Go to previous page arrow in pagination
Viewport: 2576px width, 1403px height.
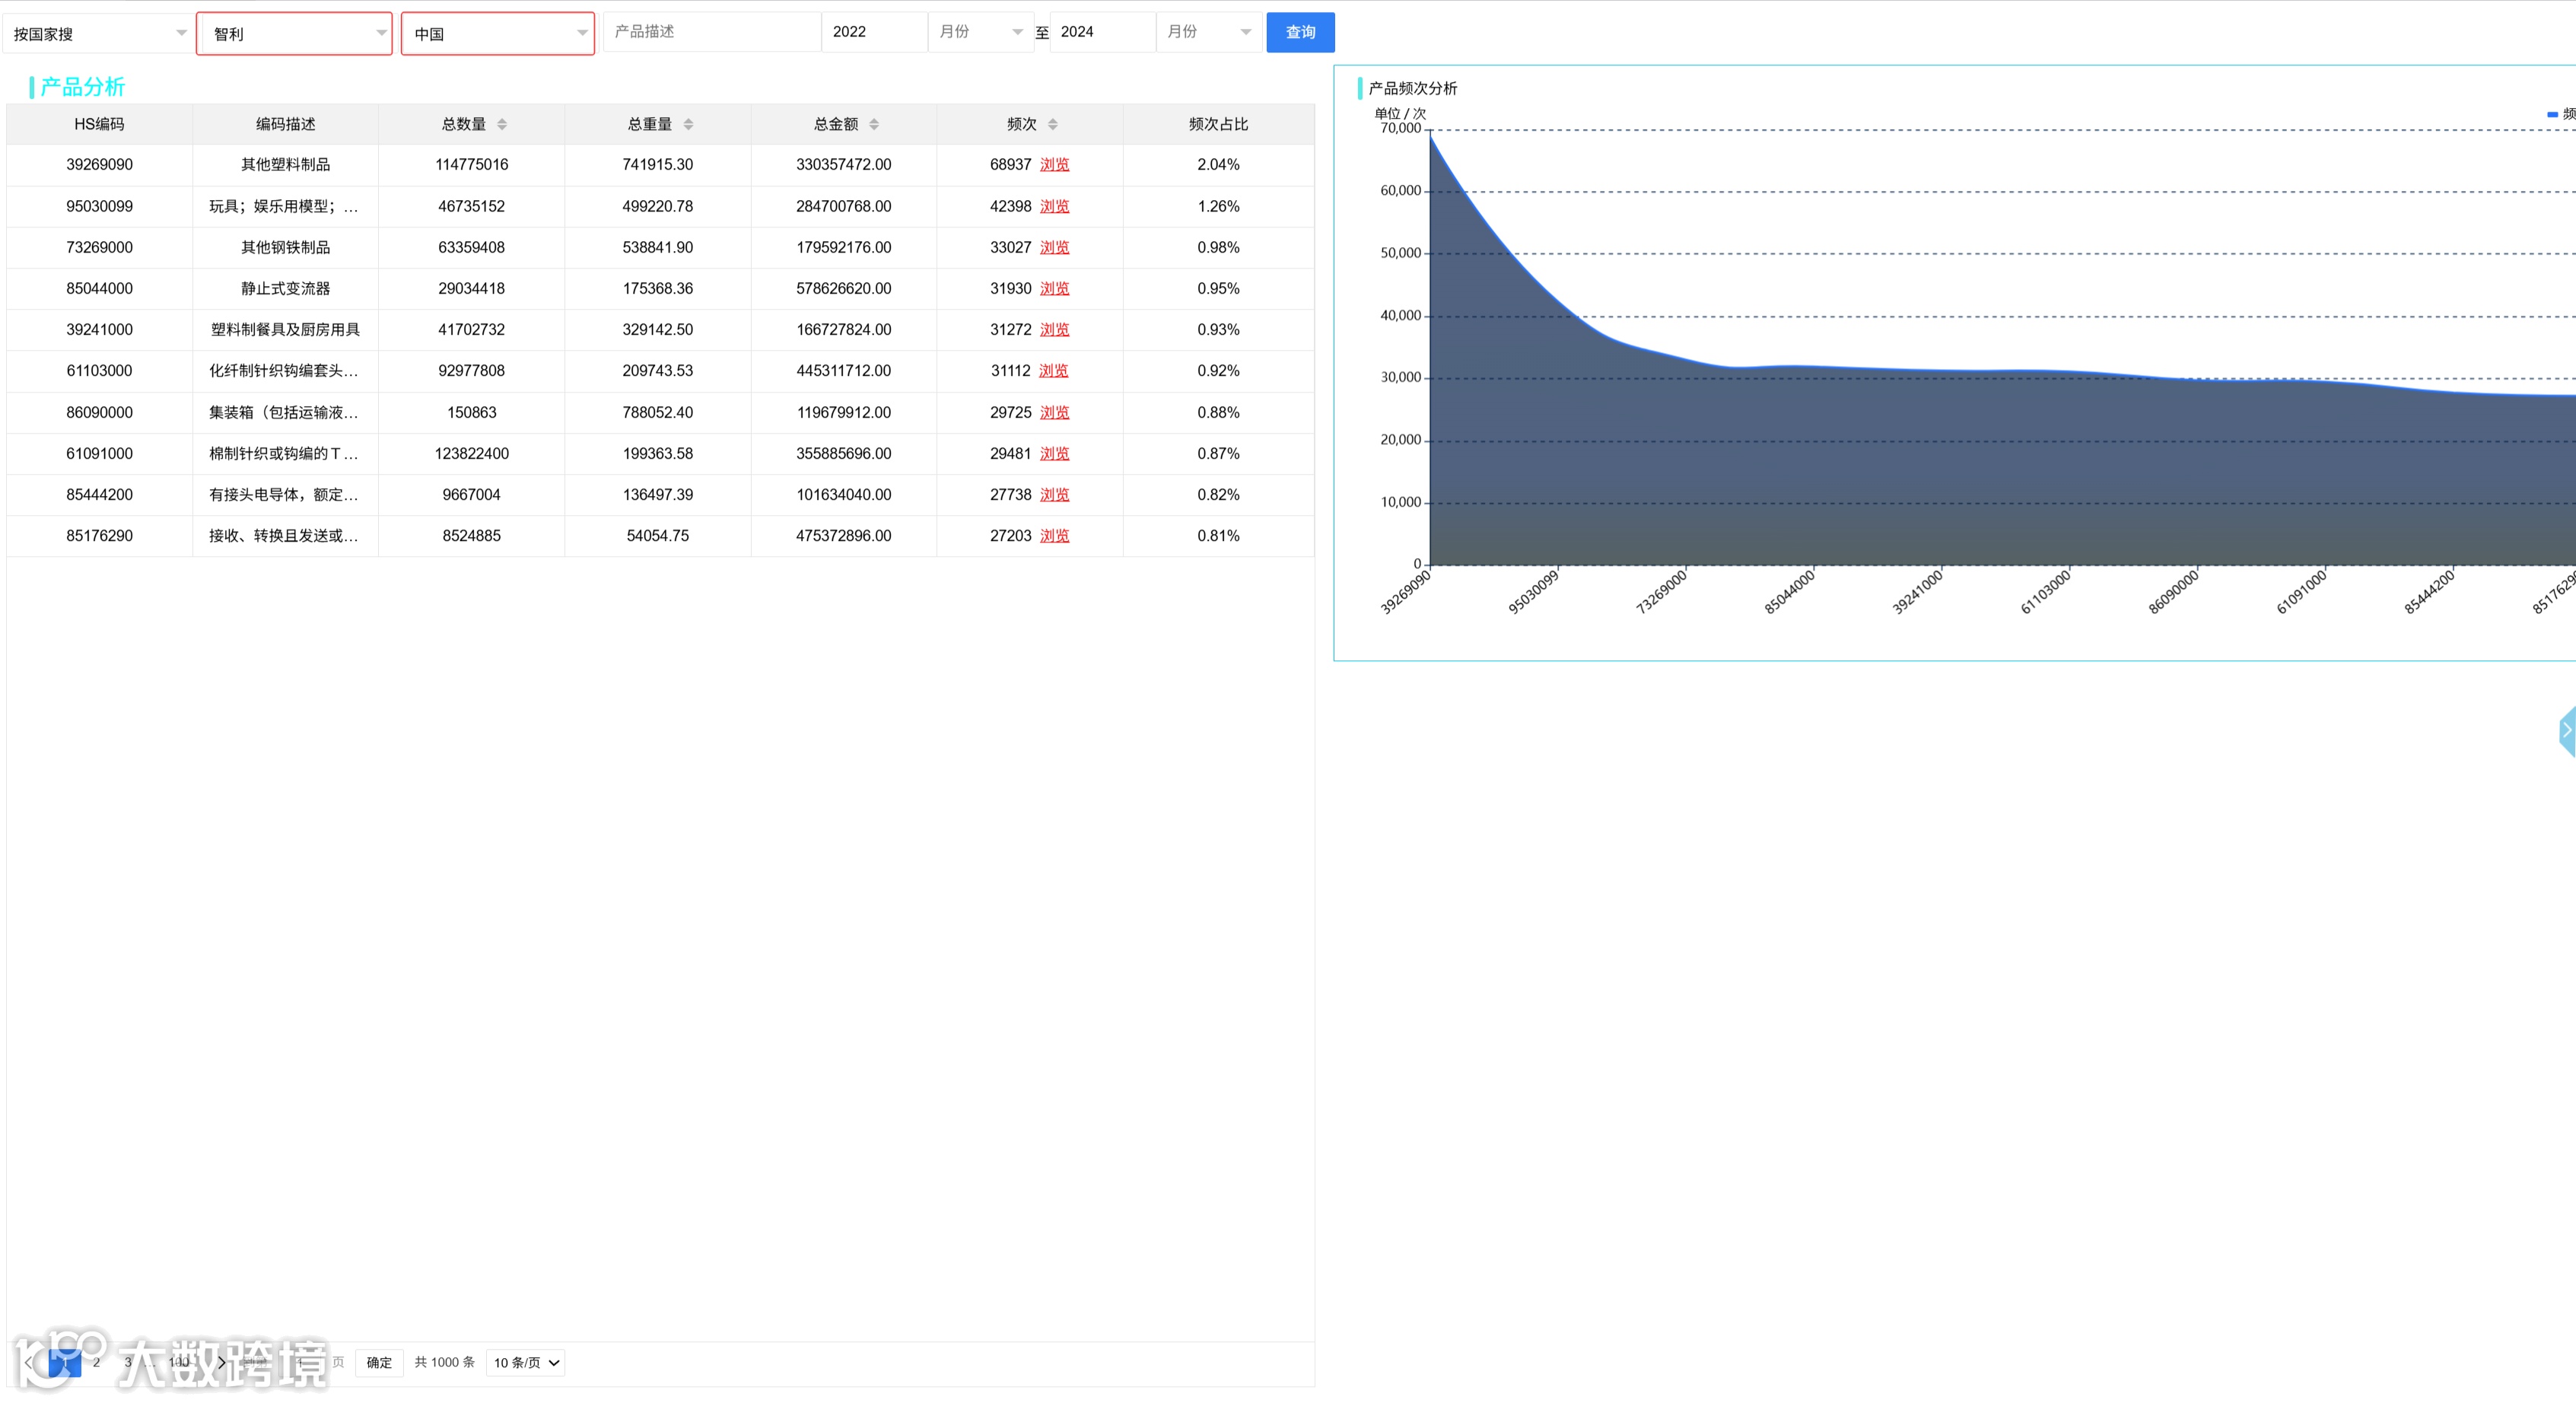28,1362
